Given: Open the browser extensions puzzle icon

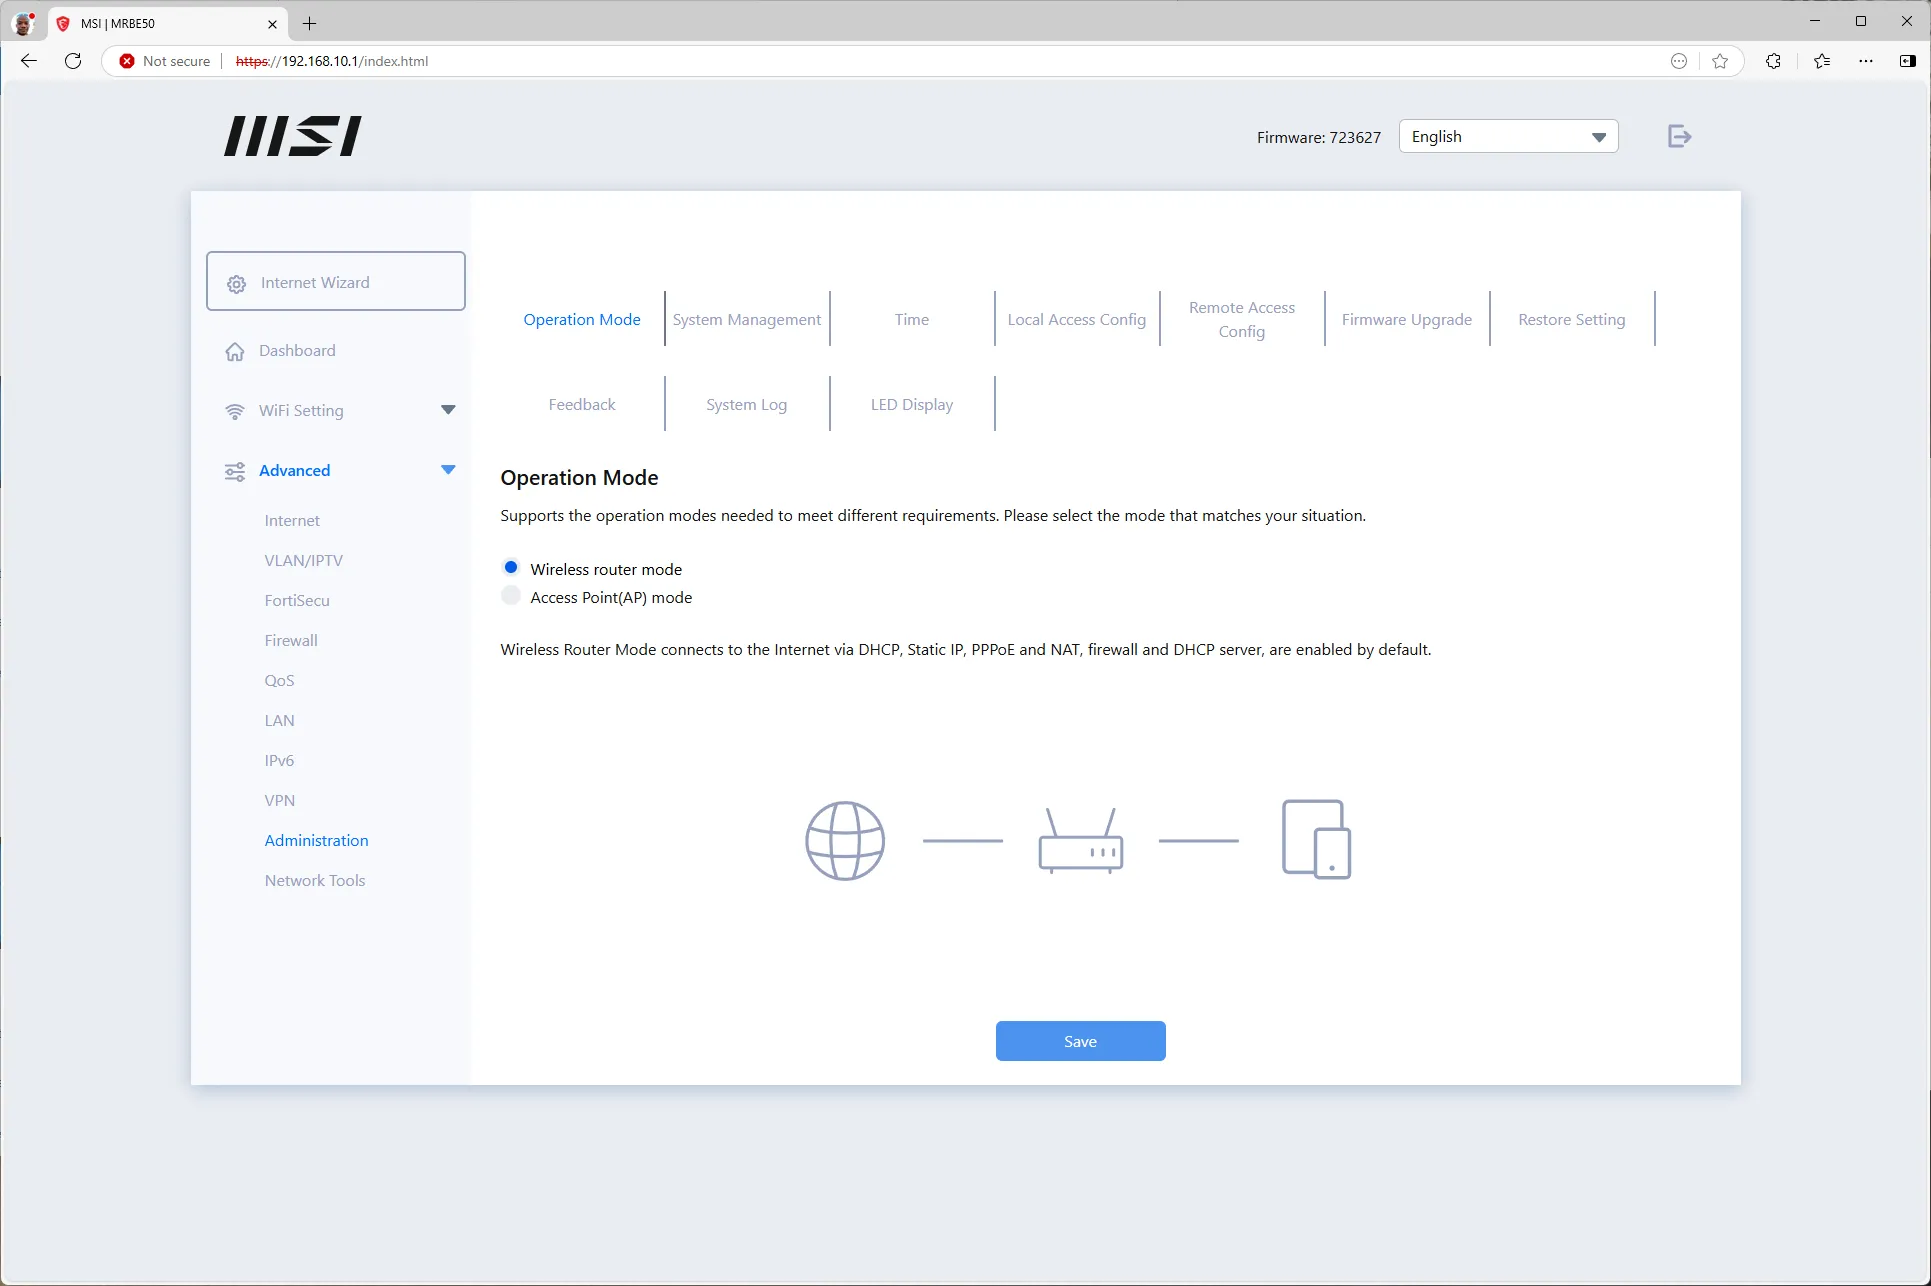Looking at the screenshot, I should click(1773, 61).
